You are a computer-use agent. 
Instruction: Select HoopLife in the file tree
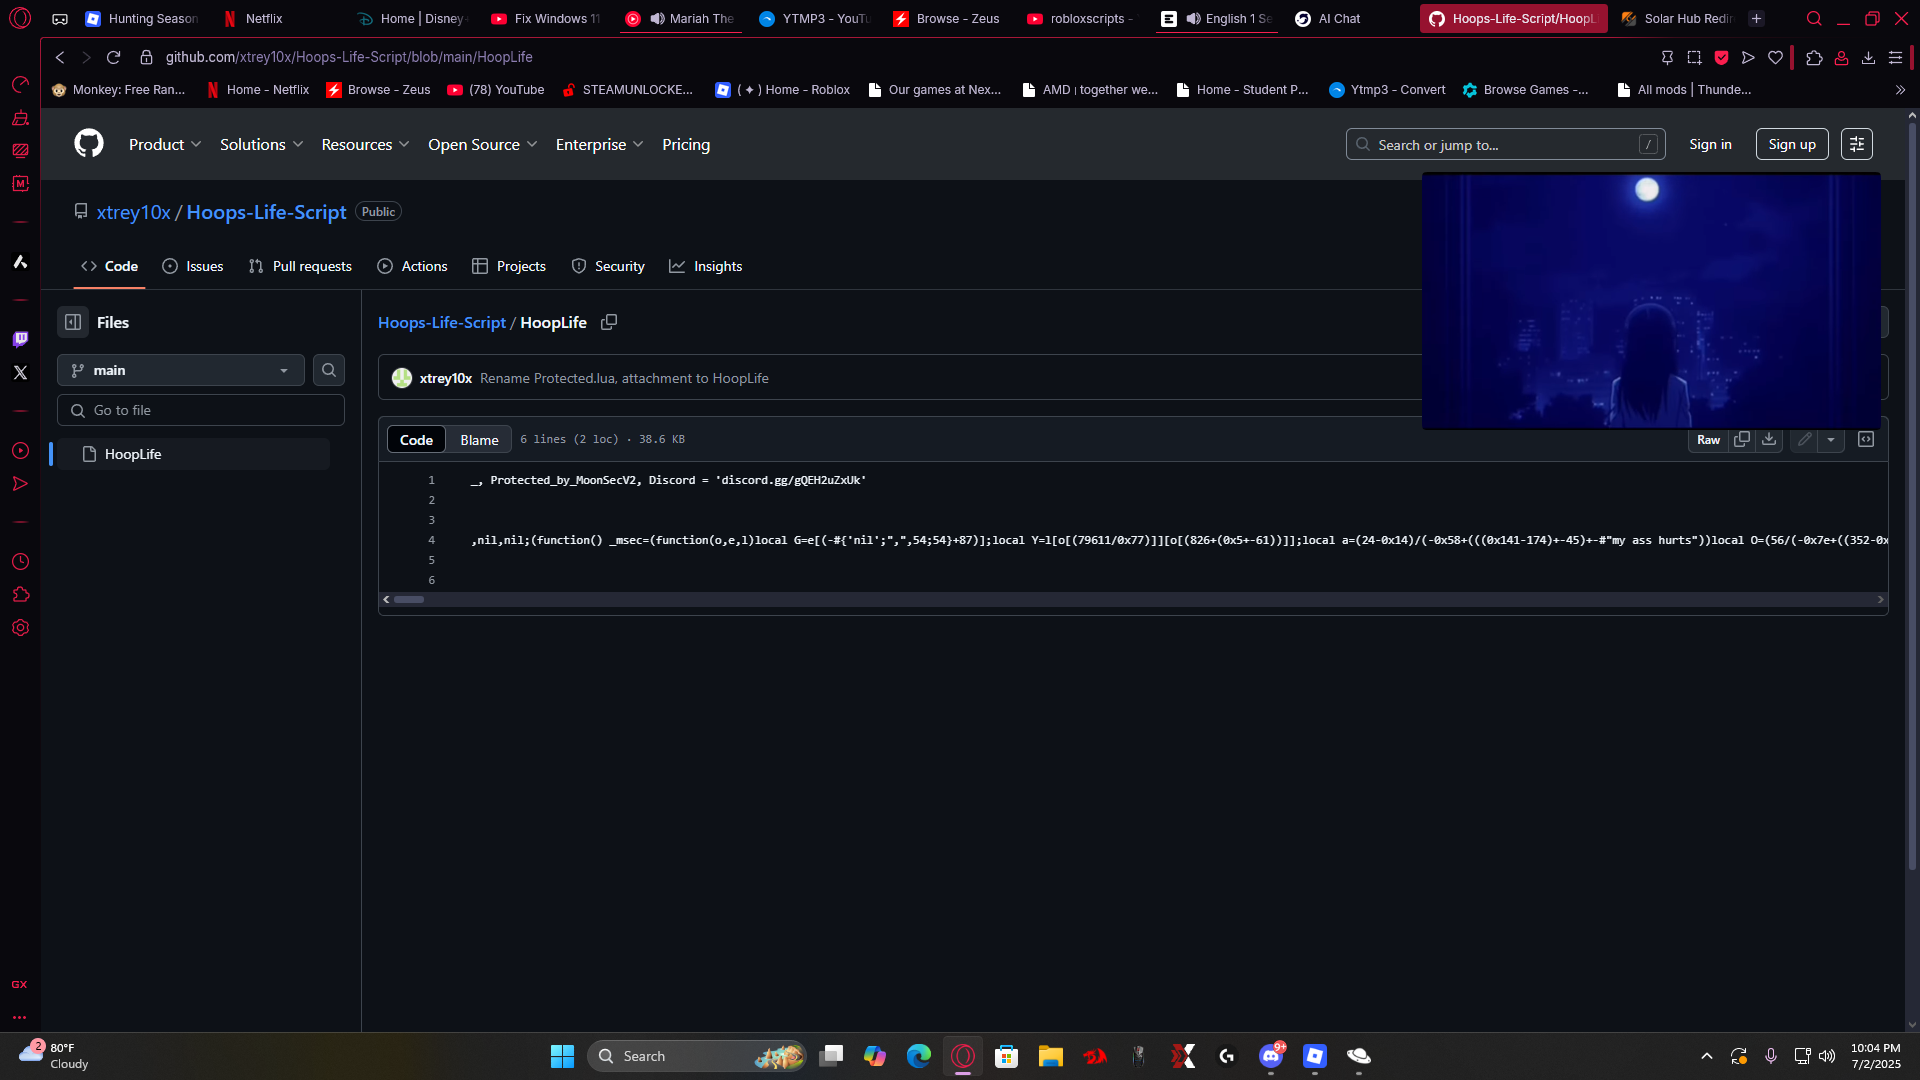tap(193, 454)
